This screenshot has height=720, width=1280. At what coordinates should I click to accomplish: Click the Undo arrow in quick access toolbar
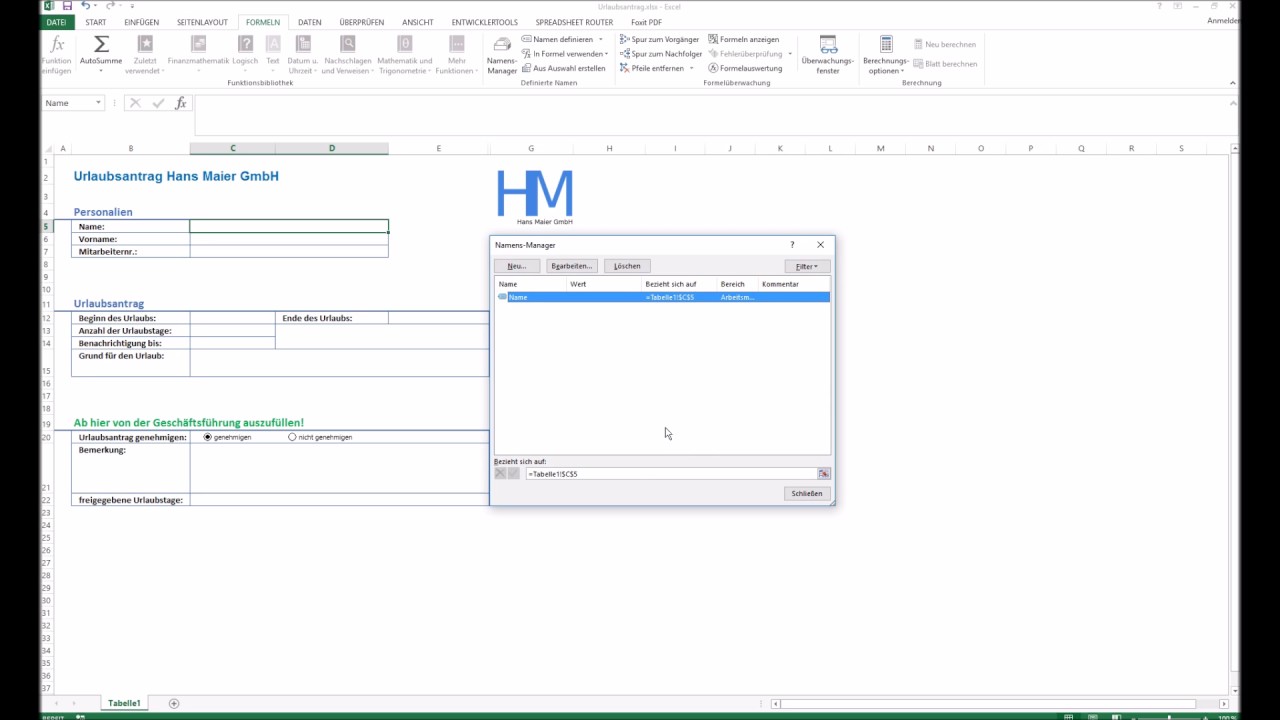point(85,6)
